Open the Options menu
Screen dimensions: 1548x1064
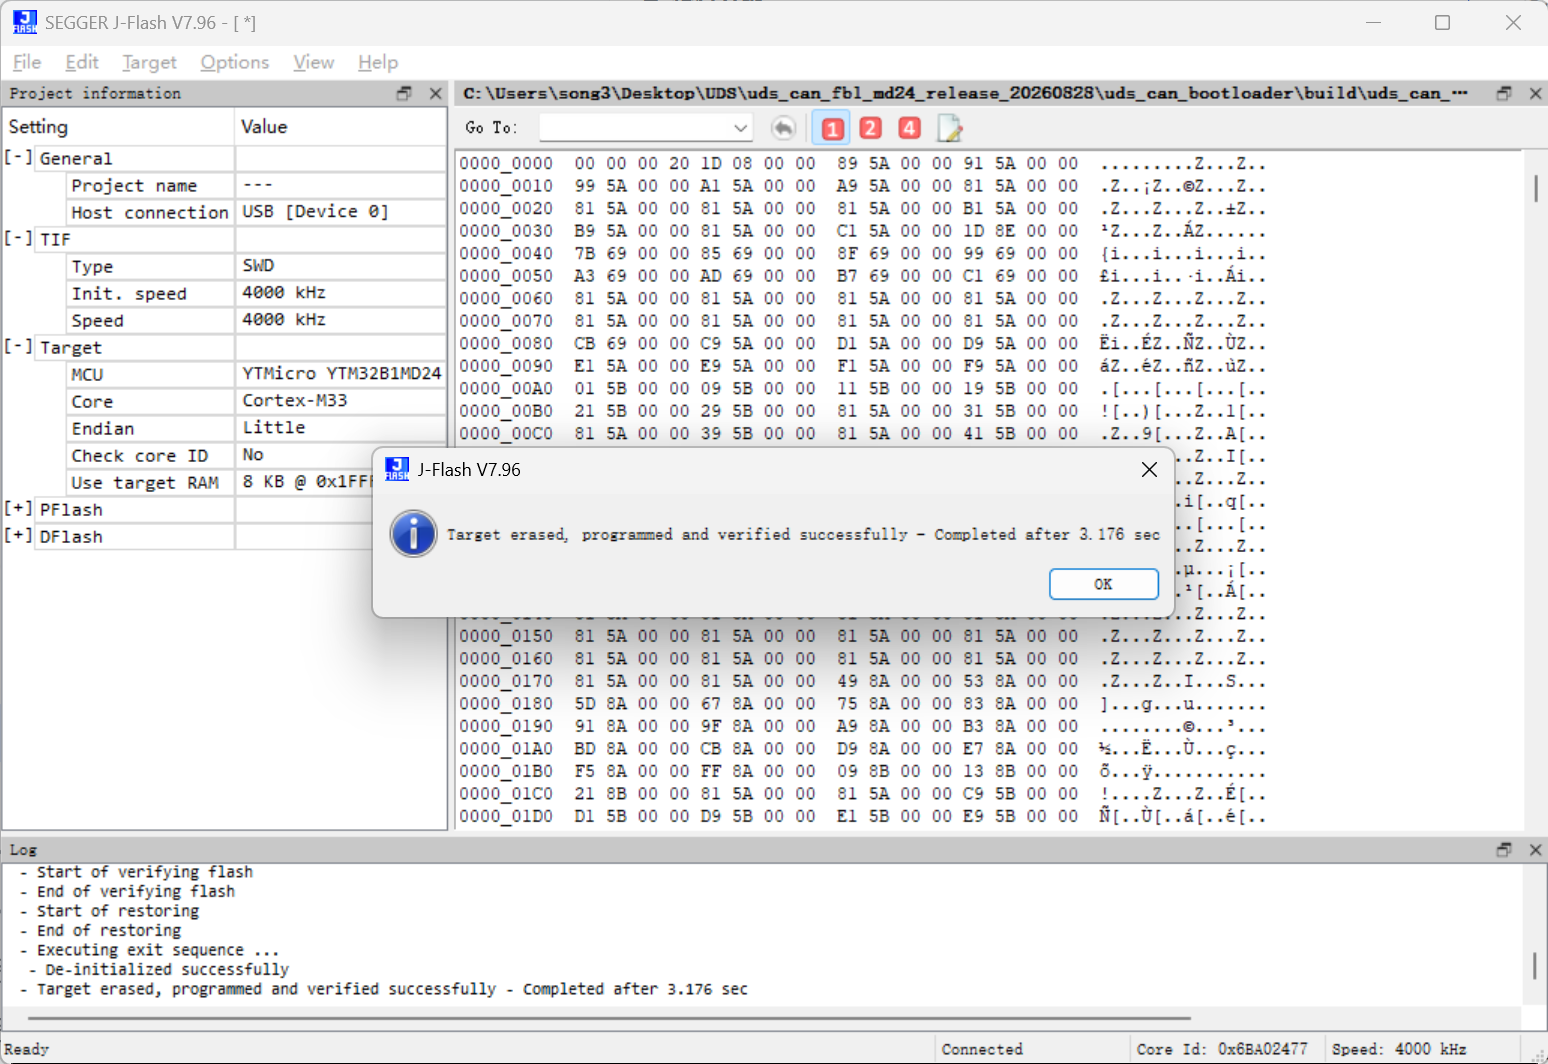pyautogui.click(x=235, y=62)
